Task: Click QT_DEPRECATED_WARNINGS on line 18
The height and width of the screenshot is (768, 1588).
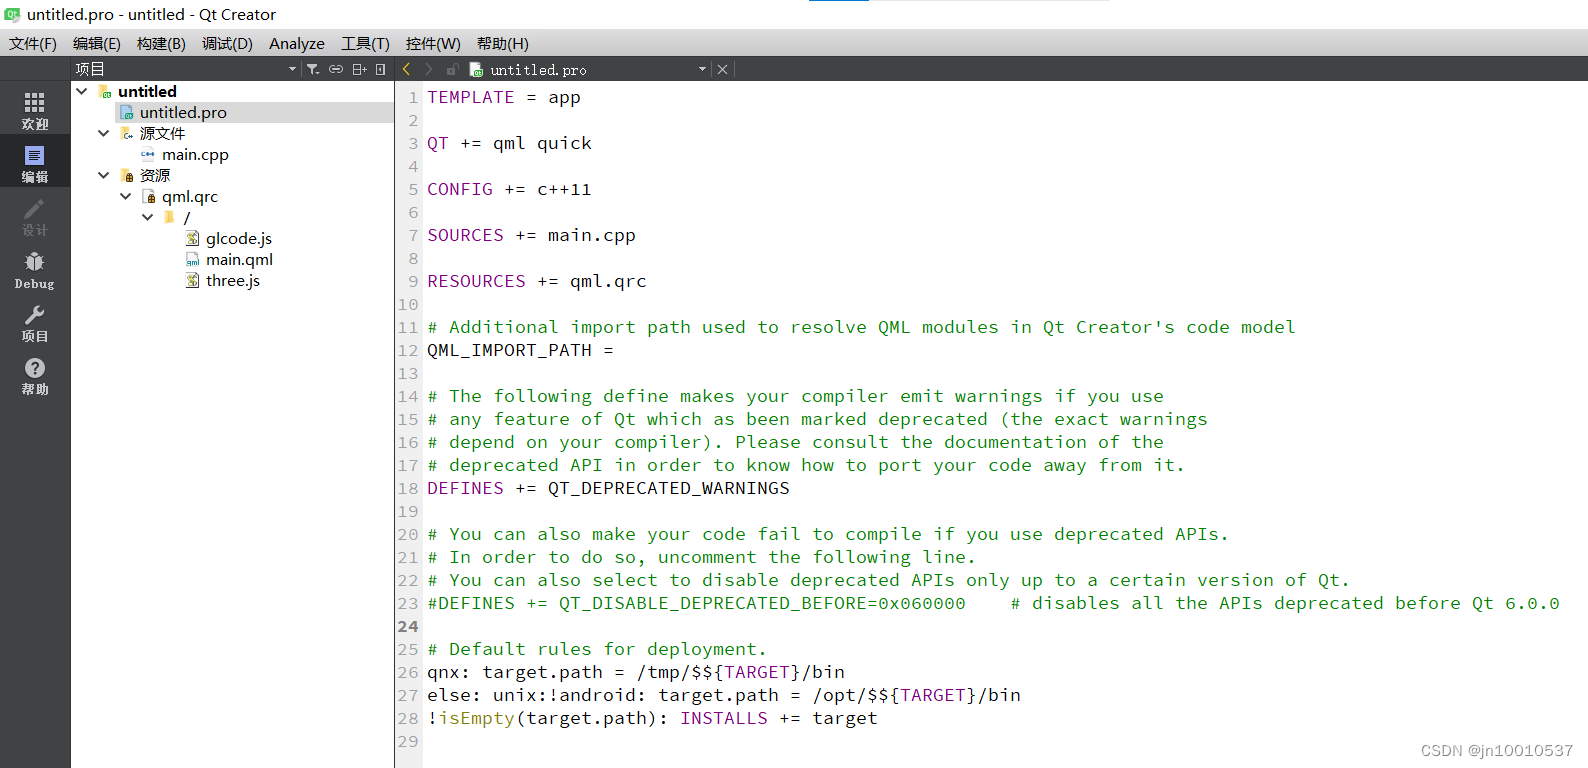Action: point(668,488)
